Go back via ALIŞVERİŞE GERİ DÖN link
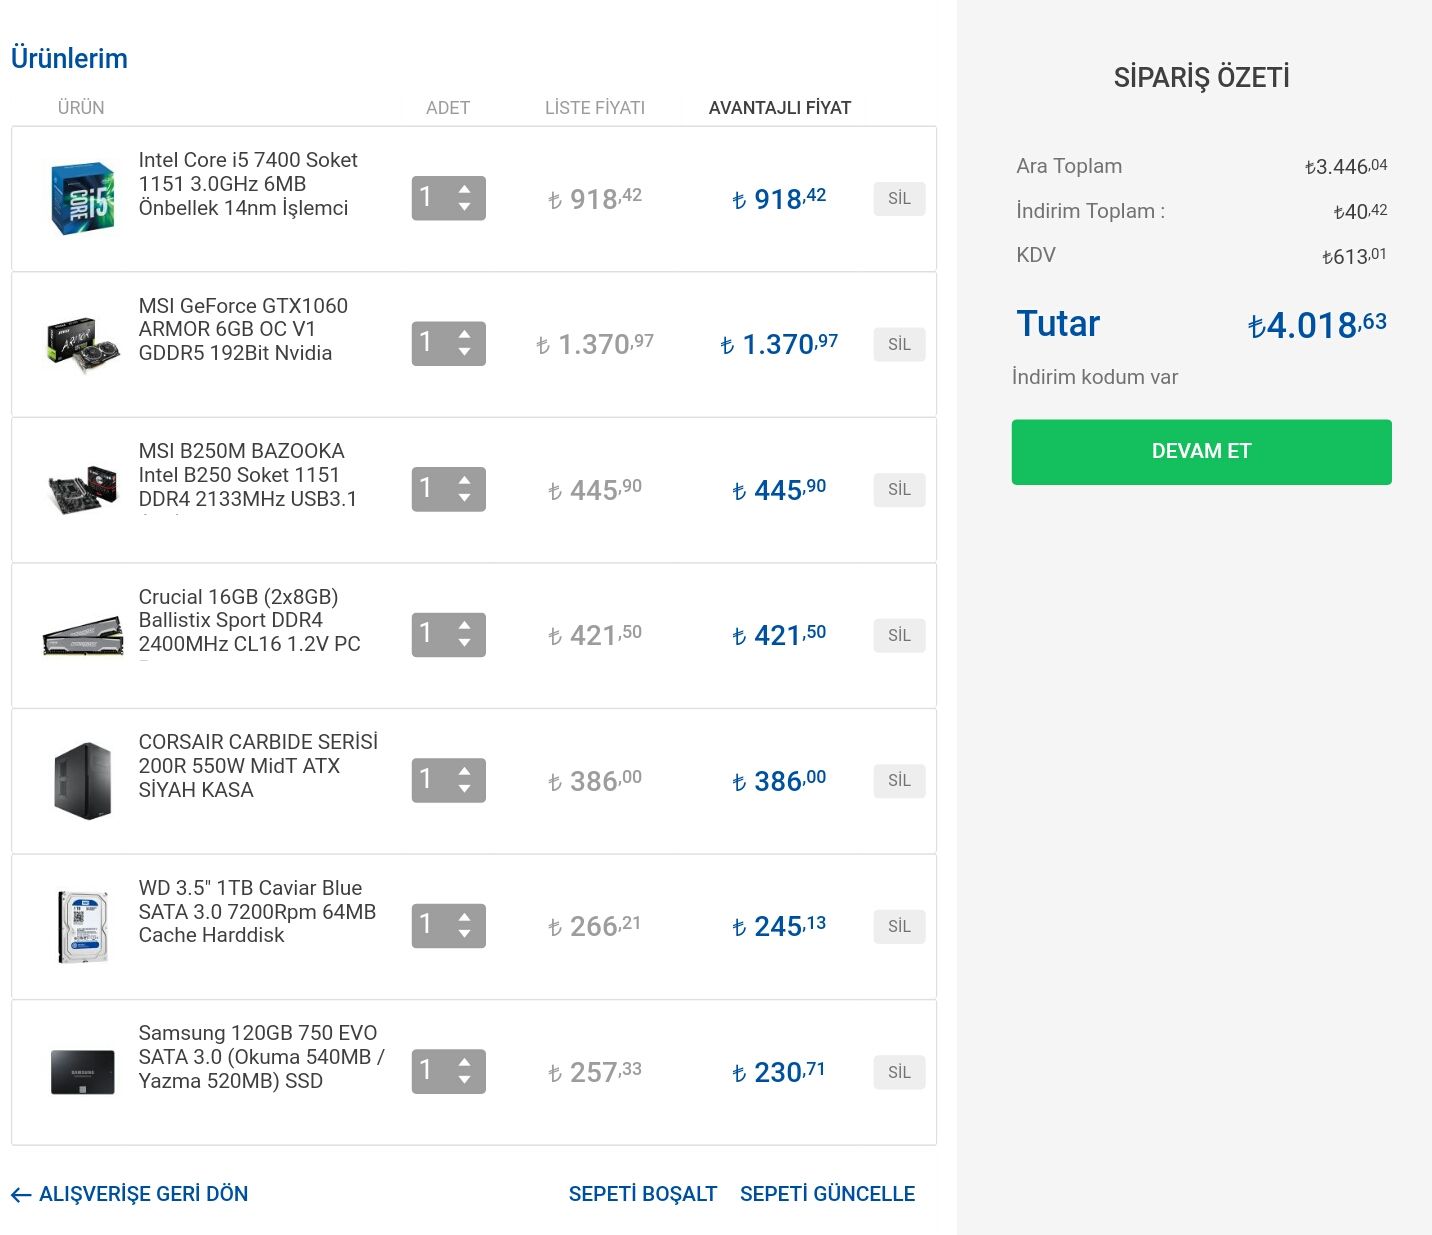1432x1235 pixels. (x=130, y=1194)
